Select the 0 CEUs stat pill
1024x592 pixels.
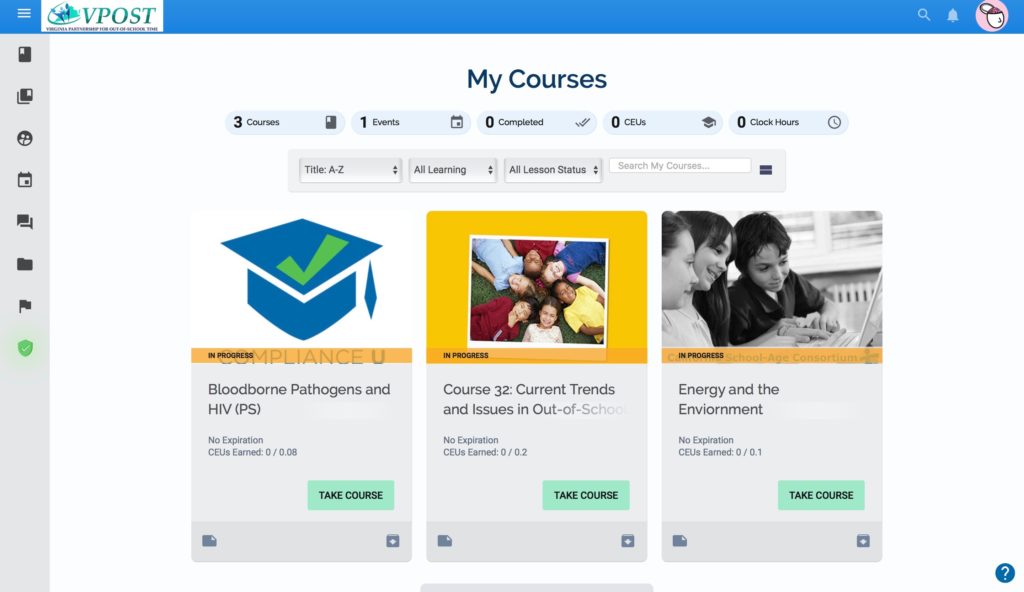point(663,122)
